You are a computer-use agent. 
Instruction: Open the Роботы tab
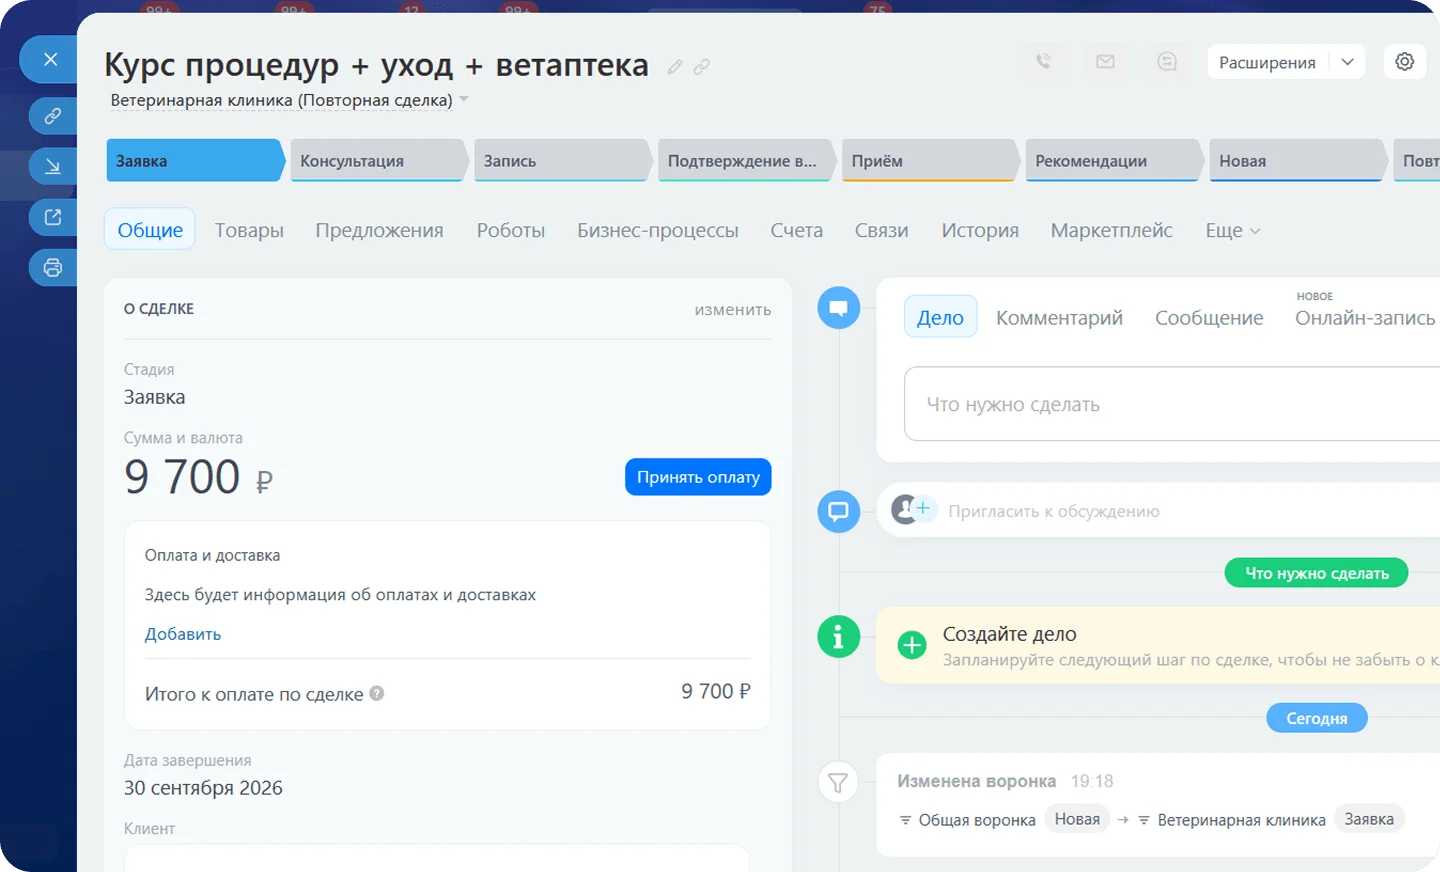click(x=510, y=231)
